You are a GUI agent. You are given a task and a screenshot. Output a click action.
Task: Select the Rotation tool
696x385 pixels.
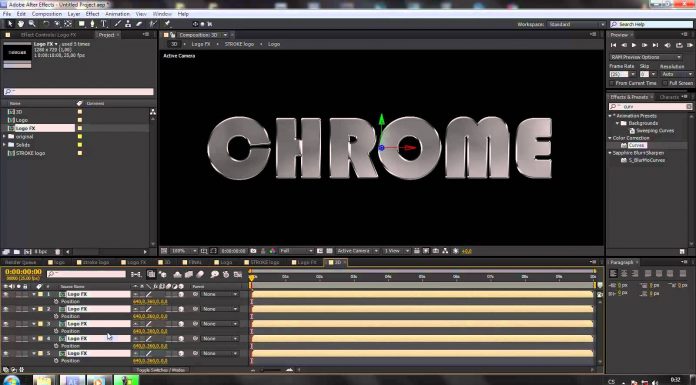(x=46, y=24)
